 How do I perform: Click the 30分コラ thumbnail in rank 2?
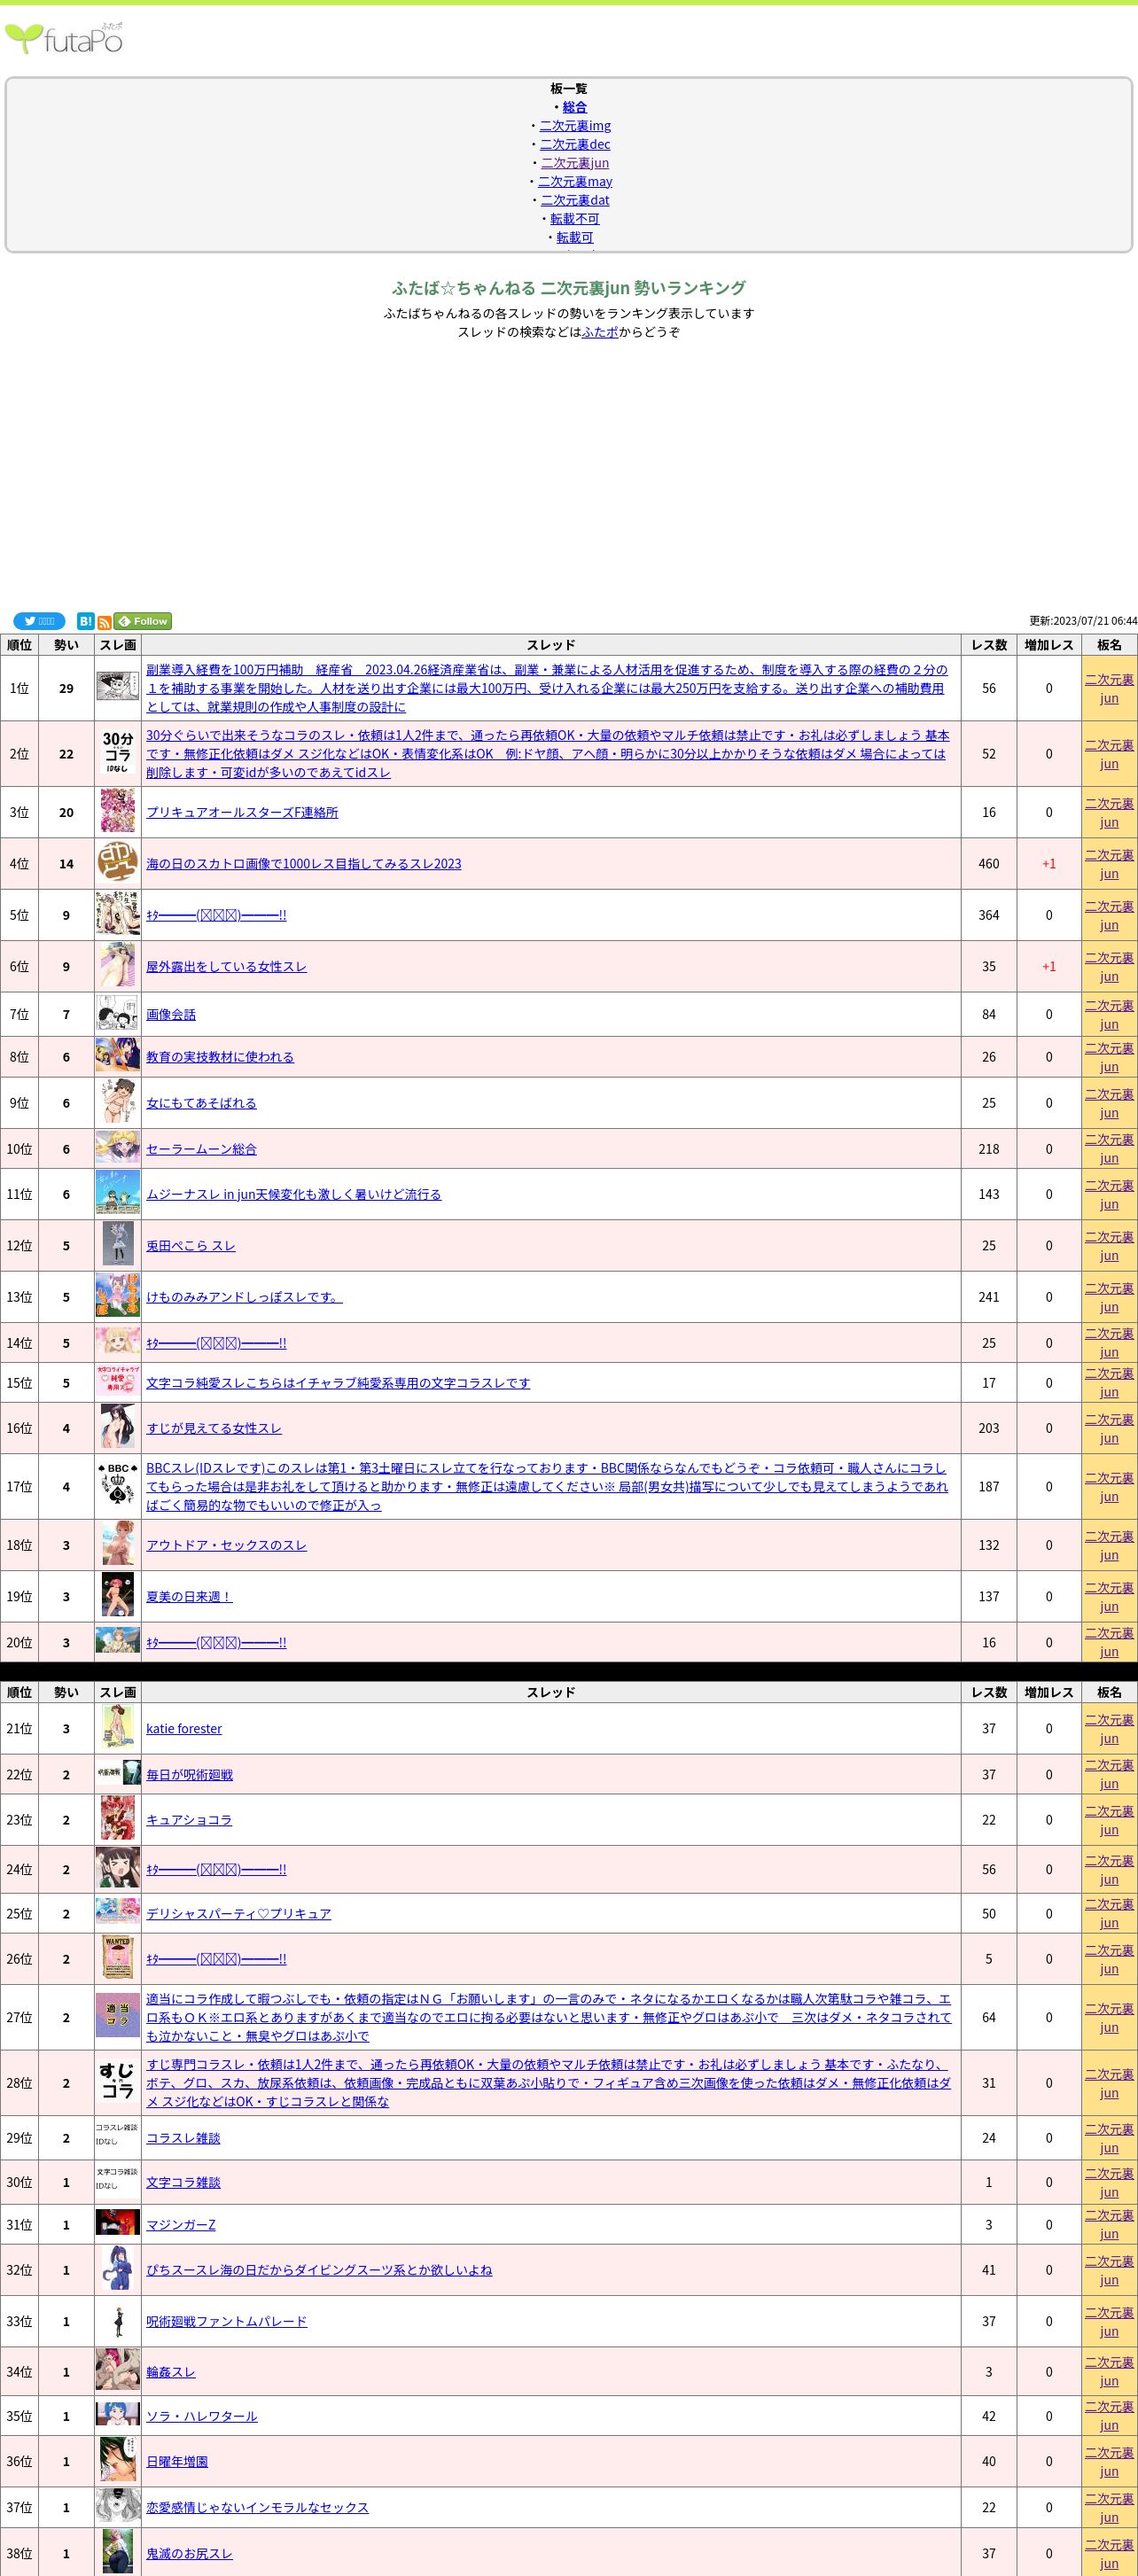pyautogui.click(x=117, y=752)
